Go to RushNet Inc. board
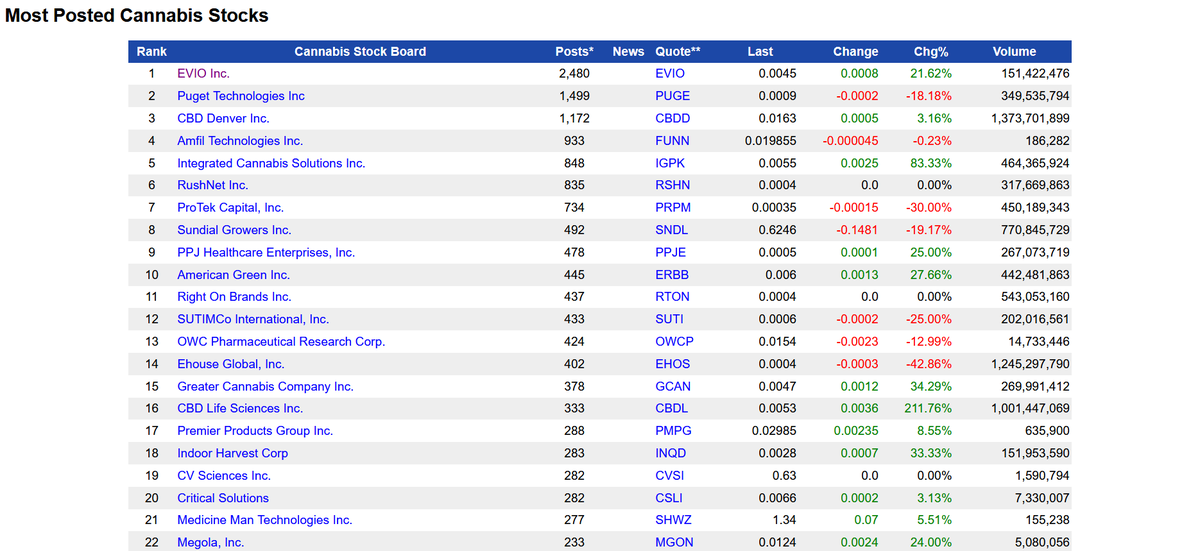1200x551 pixels. pos(212,185)
